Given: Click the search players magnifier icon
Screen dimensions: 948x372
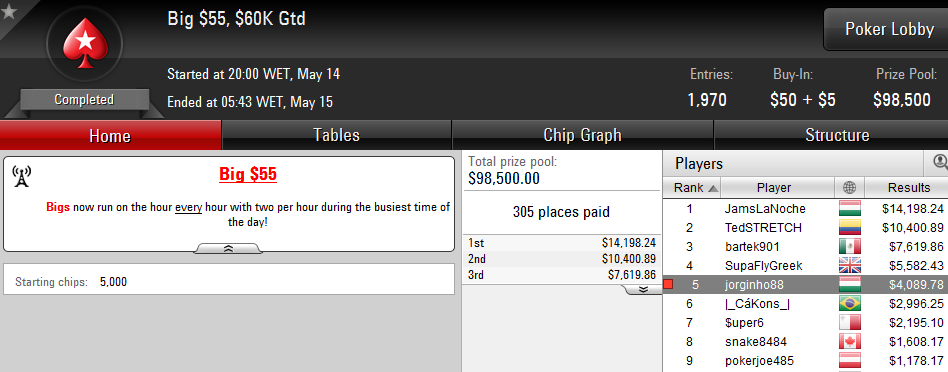Looking at the screenshot, I should pyautogui.click(x=940, y=162).
